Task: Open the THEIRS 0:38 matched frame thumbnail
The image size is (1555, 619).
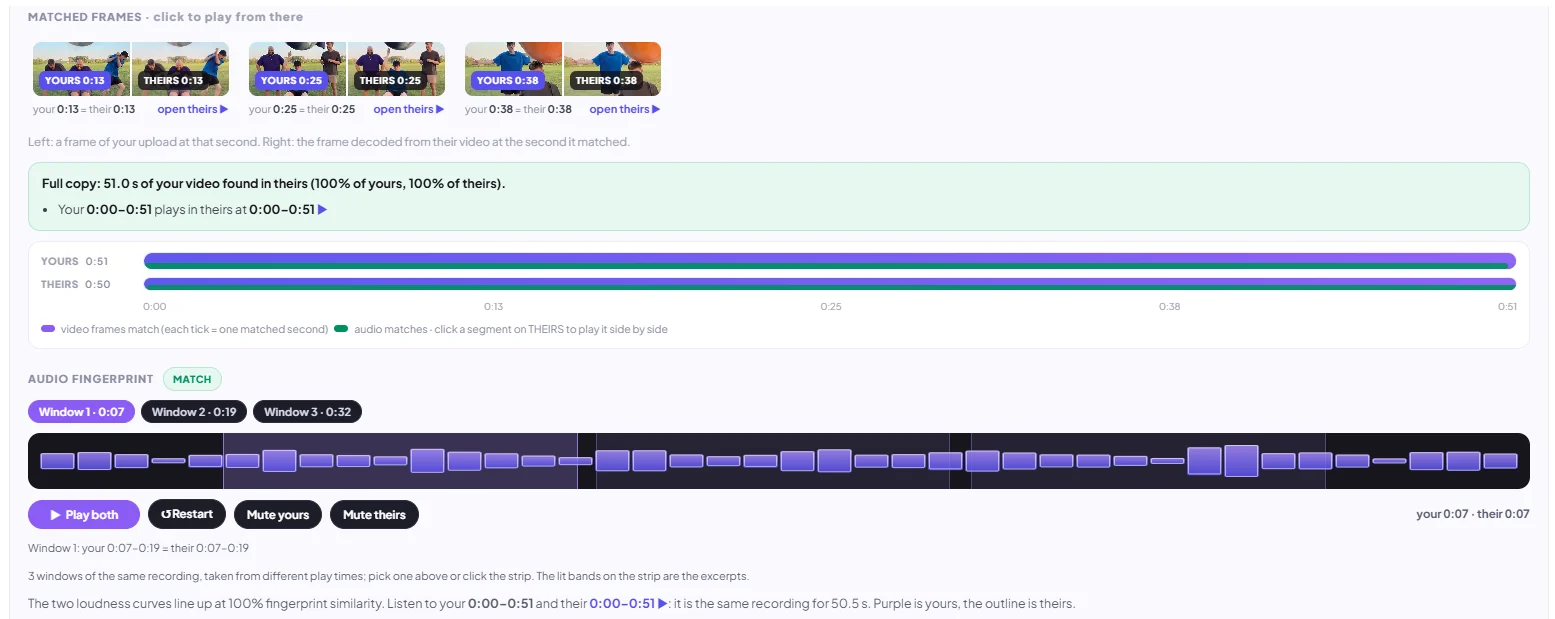Action: click(613, 69)
